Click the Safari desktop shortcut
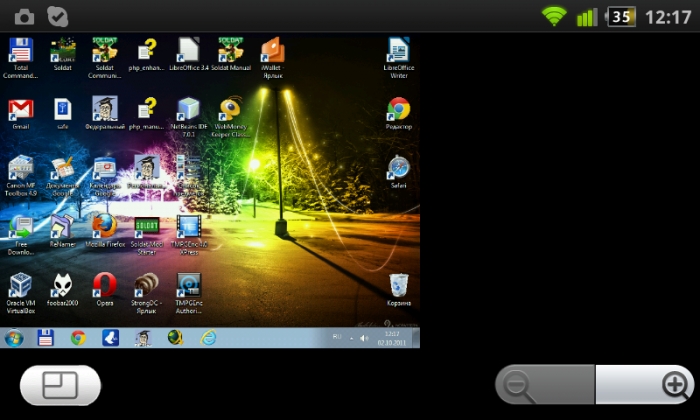700x420 pixels. coord(399,172)
